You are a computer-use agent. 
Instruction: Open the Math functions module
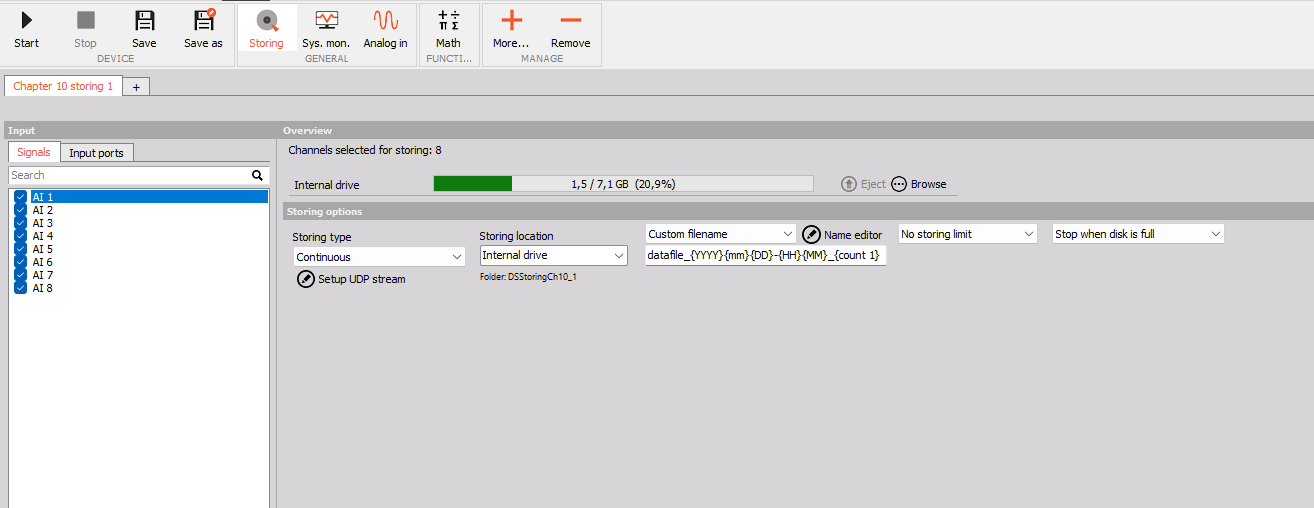pos(448,29)
